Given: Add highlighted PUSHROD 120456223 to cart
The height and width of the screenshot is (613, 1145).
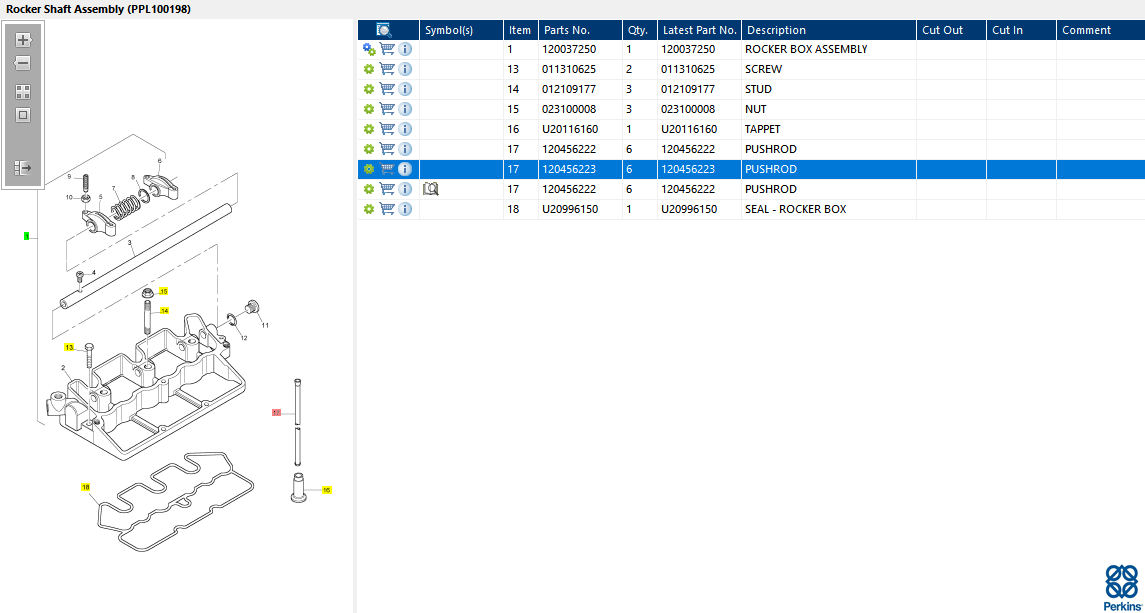Looking at the screenshot, I should pos(388,170).
